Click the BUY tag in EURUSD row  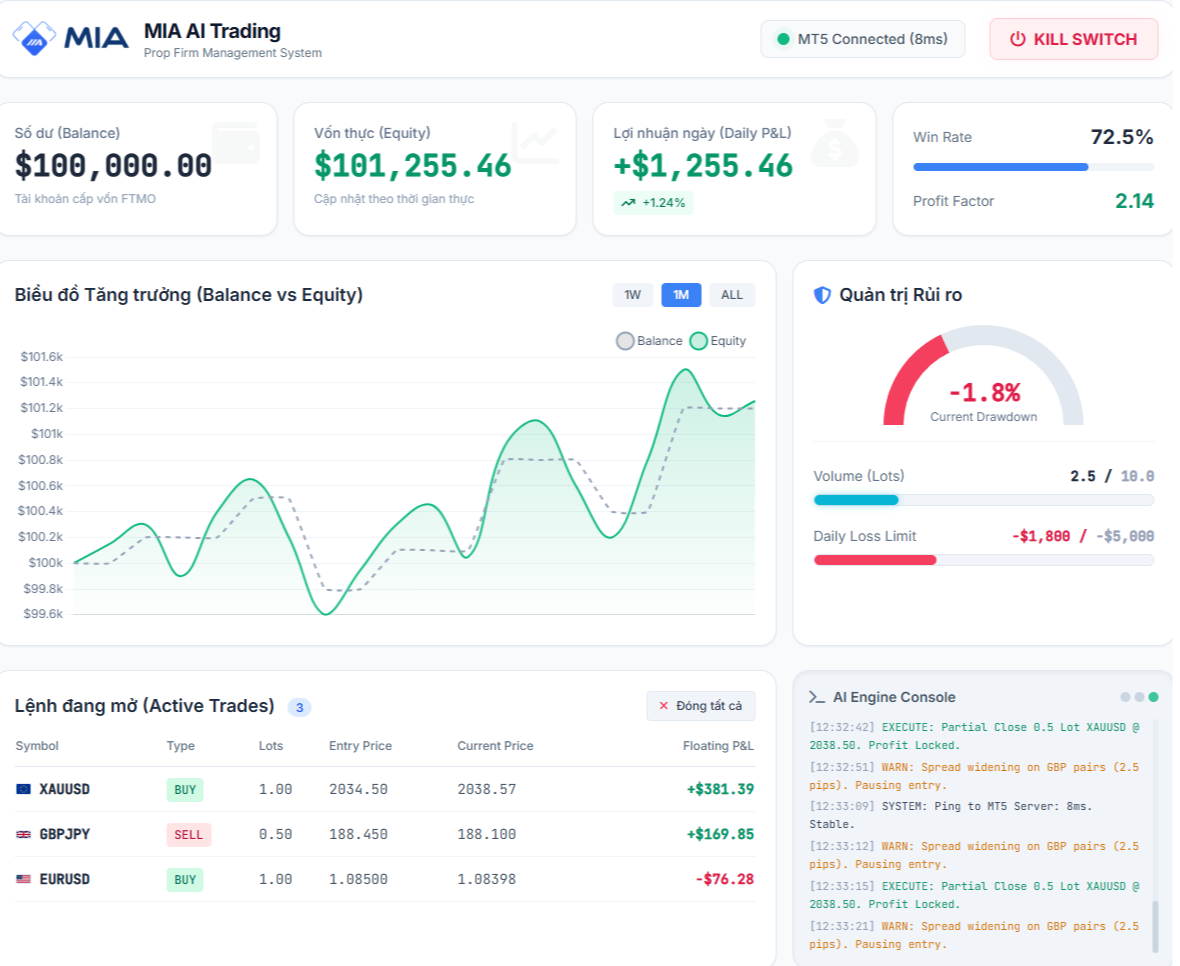[185, 879]
